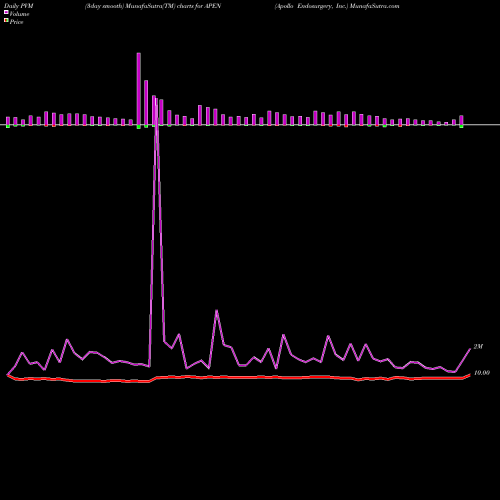Image resolution: width=500 pixels, height=500 pixels.
Task: Click the tallest volume bar in the chart
Action: pos(139,89)
